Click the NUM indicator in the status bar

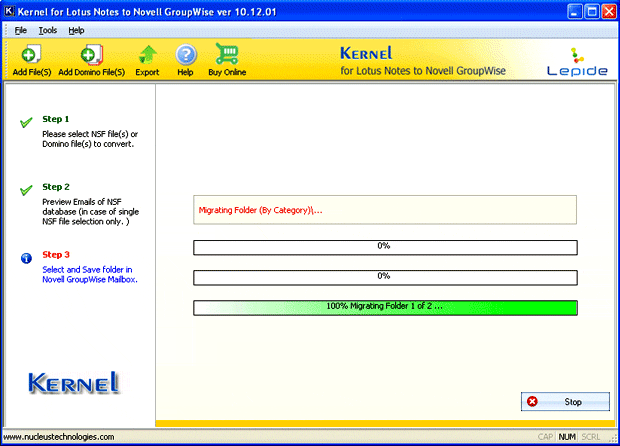click(567, 437)
